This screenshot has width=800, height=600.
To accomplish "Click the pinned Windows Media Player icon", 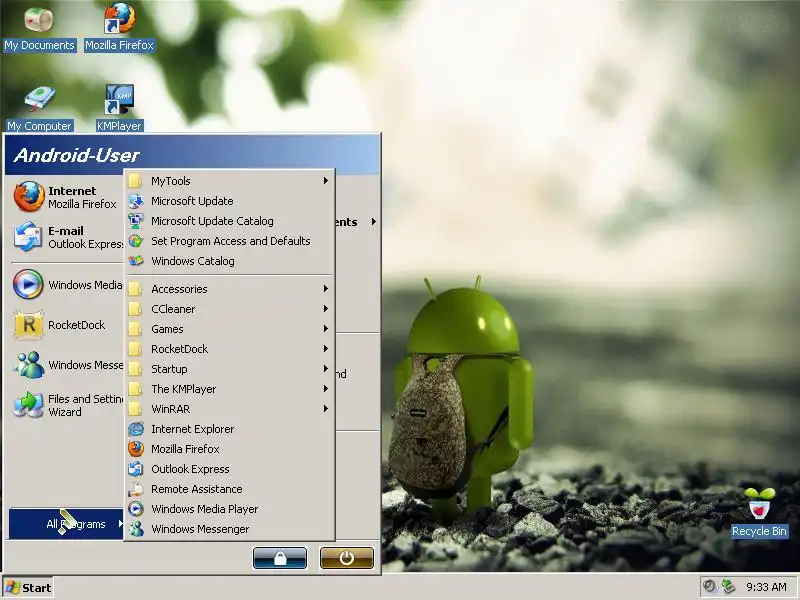I will click(28, 284).
